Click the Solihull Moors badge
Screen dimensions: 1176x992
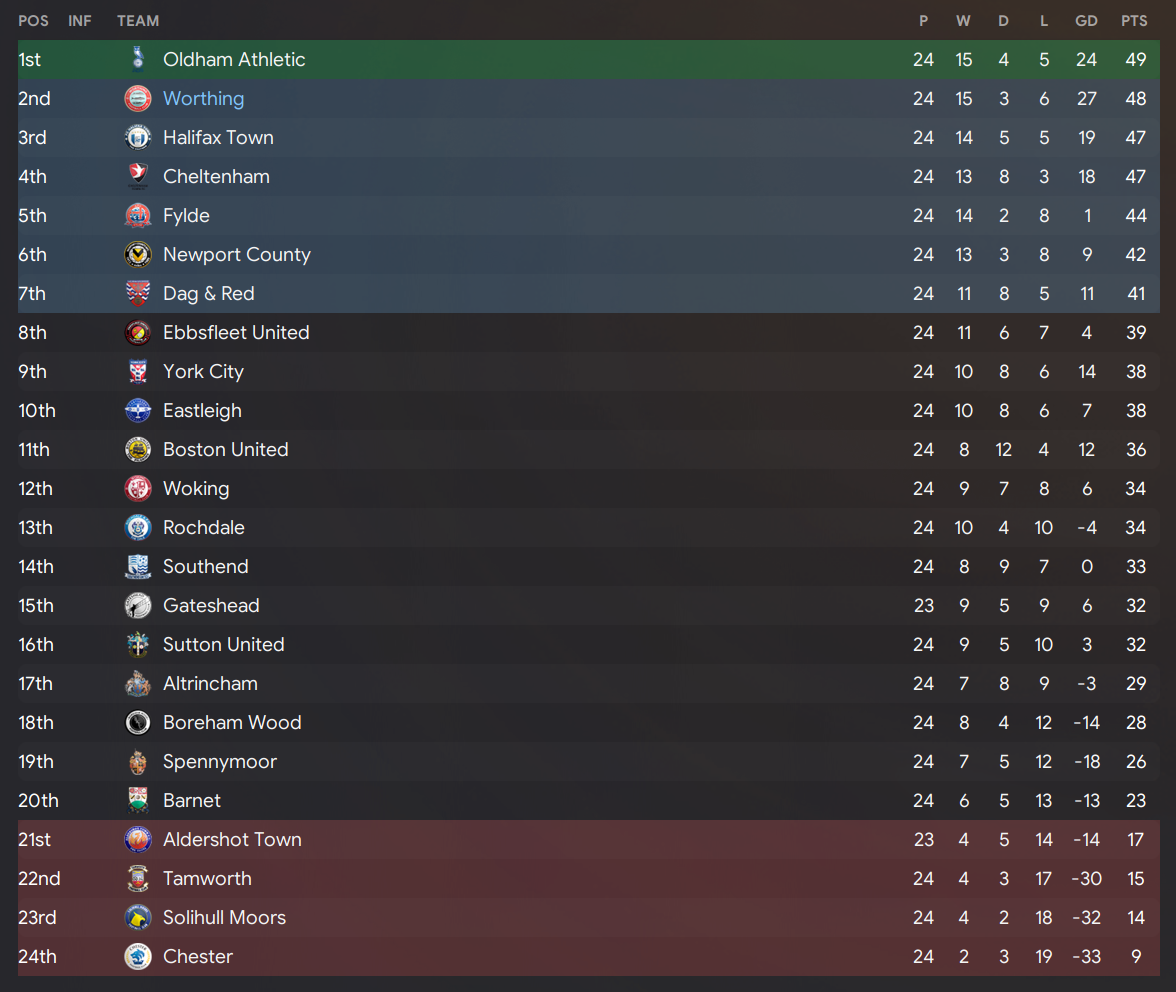pyautogui.click(x=138, y=917)
